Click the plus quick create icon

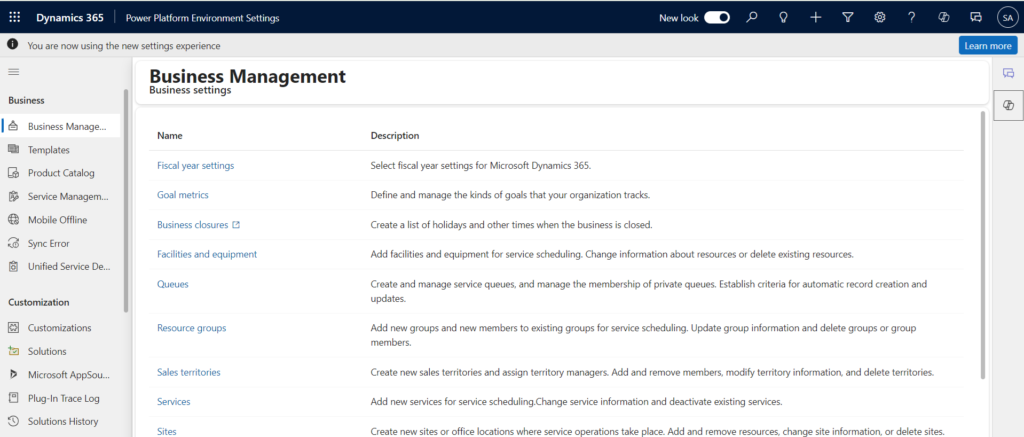(816, 17)
